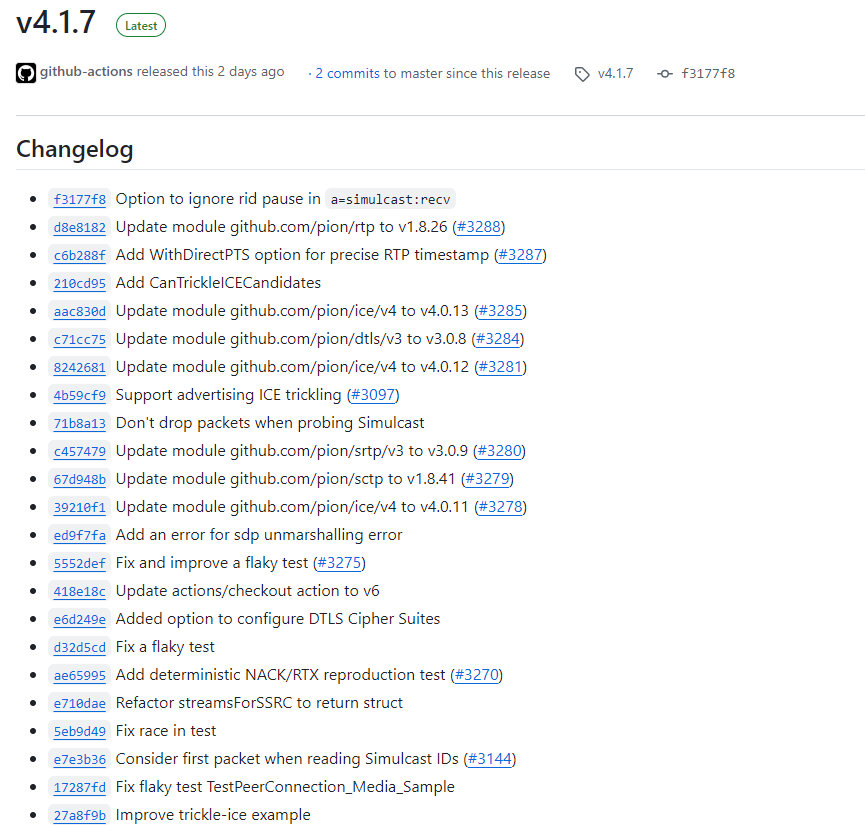Open commit e710dae
This screenshot has height=827, width=865.
point(79,704)
